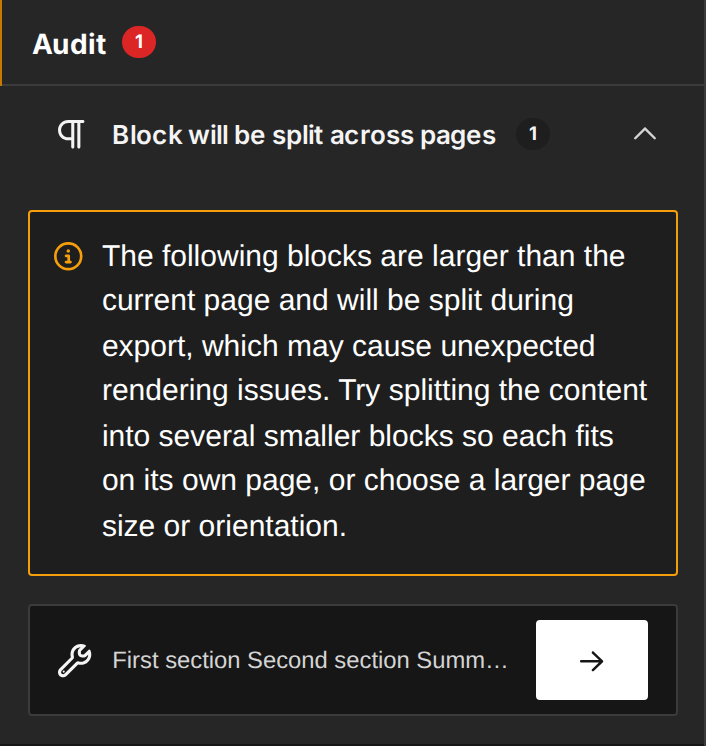The width and height of the screenshot is (706, 746).
Task: Go to block with the arrow button
Action: tap(592, 660)
